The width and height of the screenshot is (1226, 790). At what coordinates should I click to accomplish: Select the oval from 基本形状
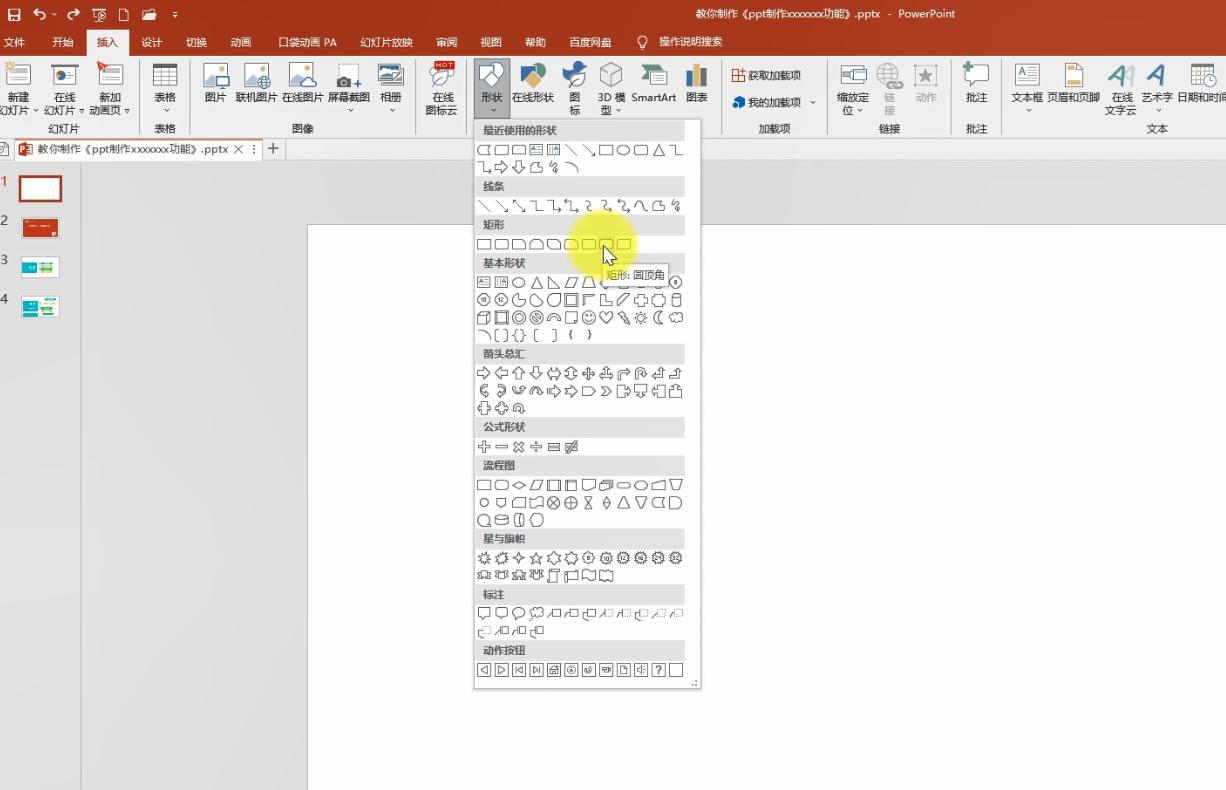(518, 282)
